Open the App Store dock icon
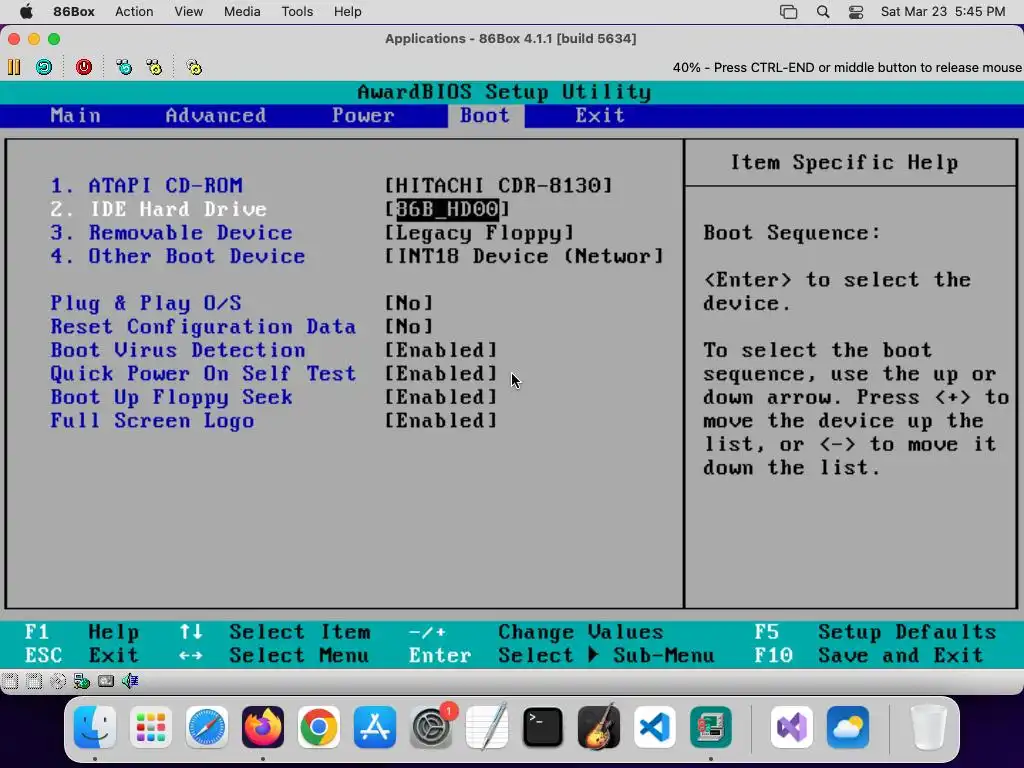Image resolution: width=1024 pixels, height=768 pixels. (375, 727)
